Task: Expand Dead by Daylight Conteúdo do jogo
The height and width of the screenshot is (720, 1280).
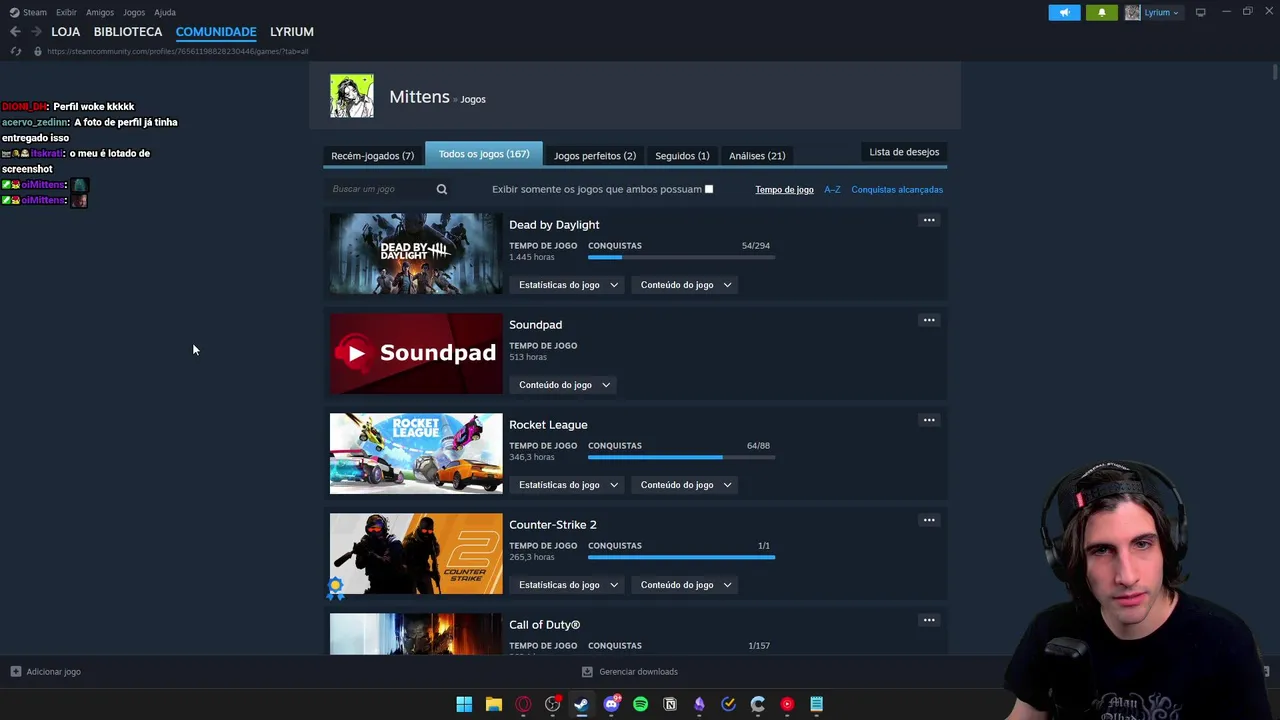Action: [686, 285]
